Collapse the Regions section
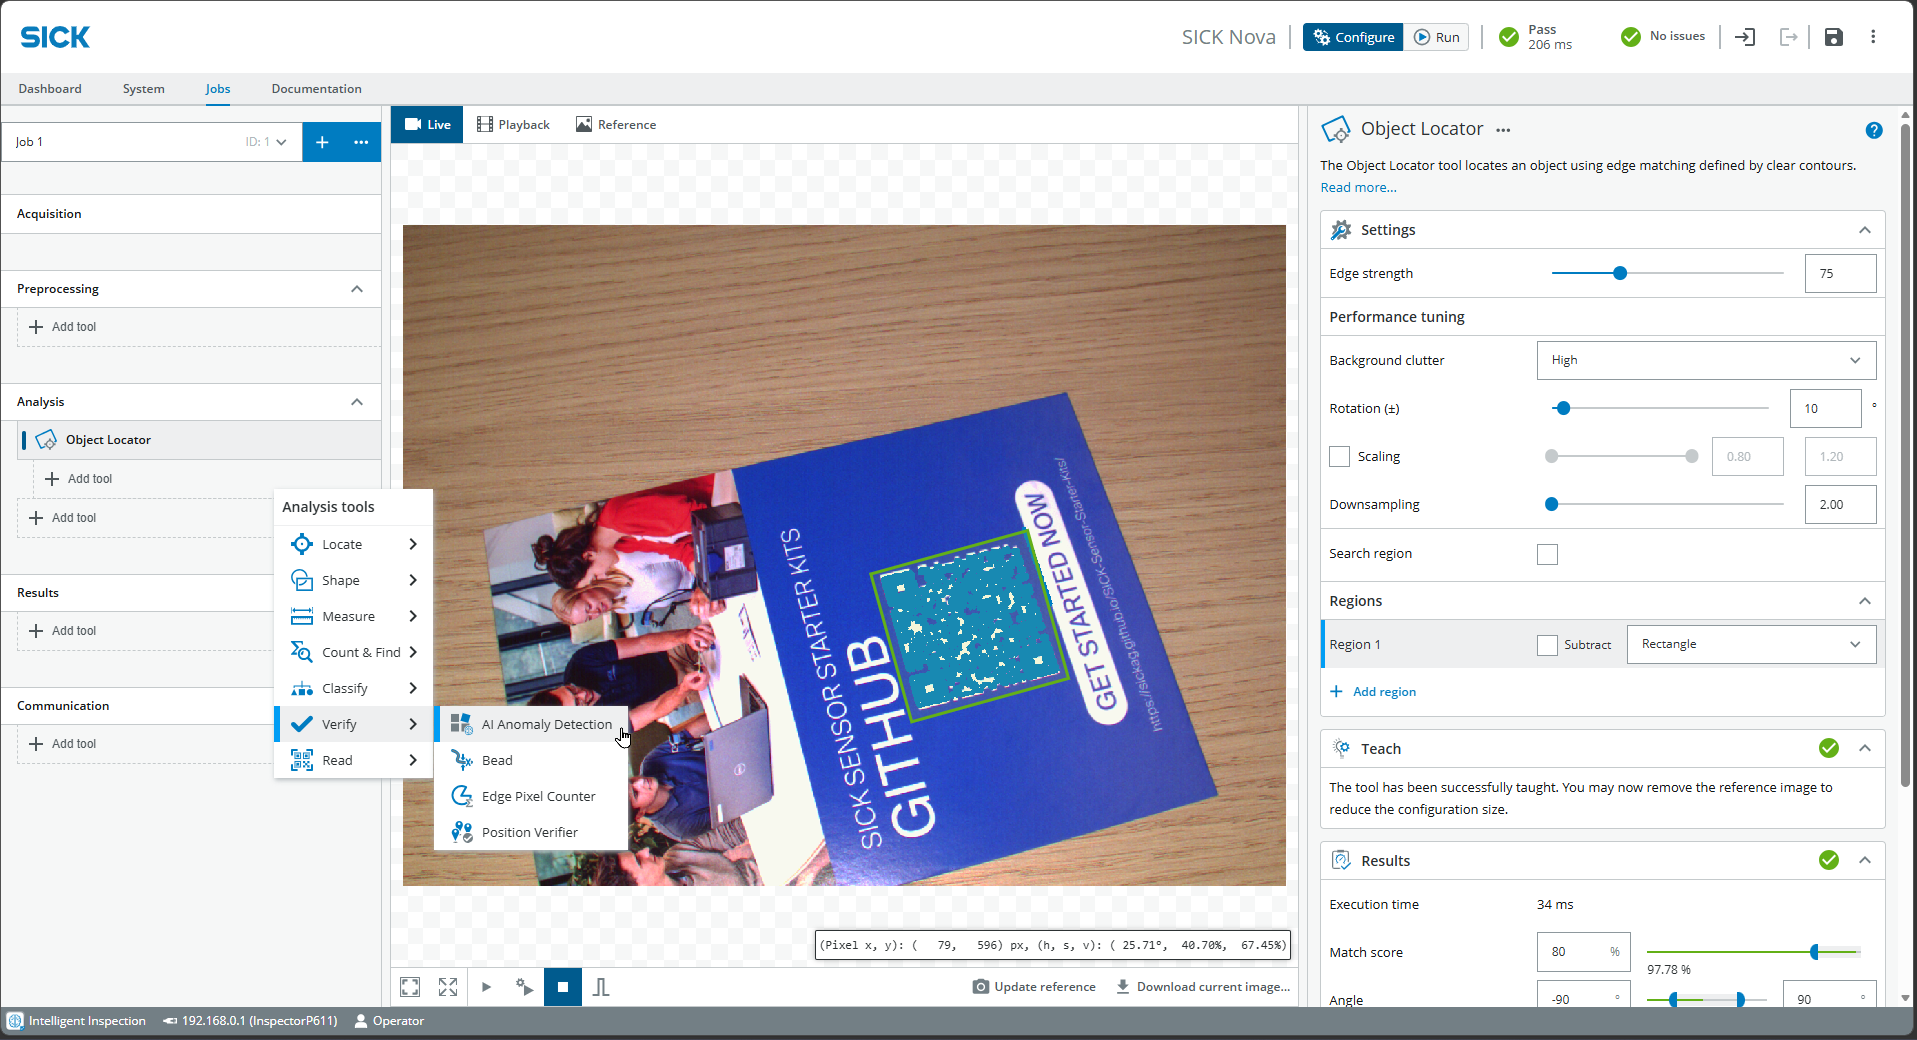The width and height of the screenshot is (1917, 1040). (1865, 601)
